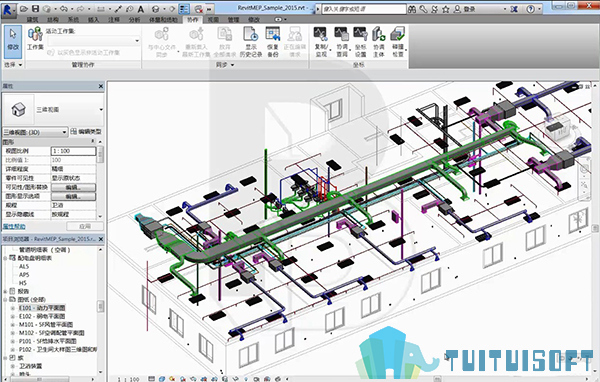
Task: Click the Help question mark icon
Action: coord(530,9)
